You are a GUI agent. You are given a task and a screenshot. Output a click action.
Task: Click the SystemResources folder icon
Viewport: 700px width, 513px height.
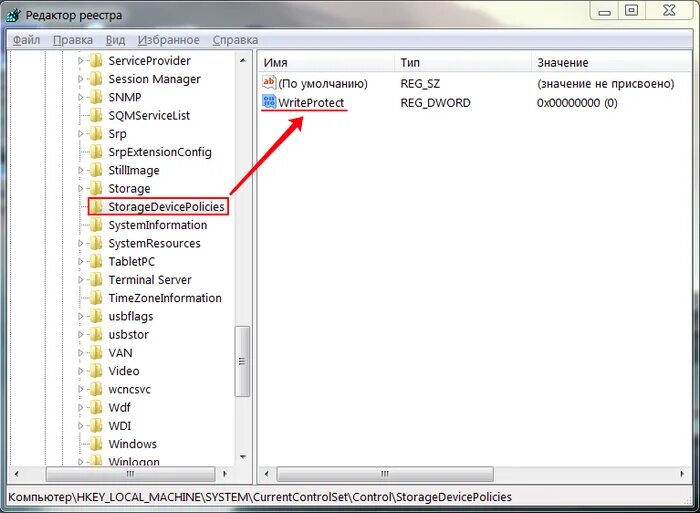96,243
